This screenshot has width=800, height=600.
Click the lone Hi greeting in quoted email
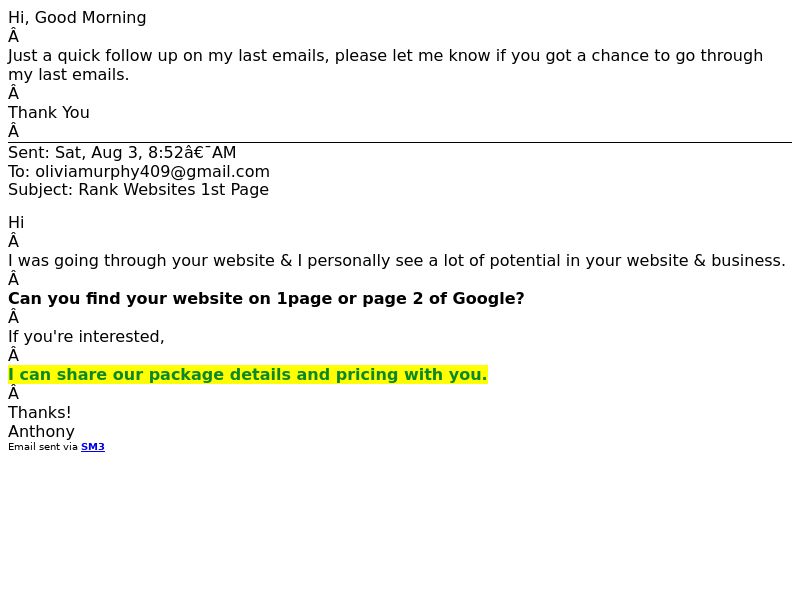16,222
